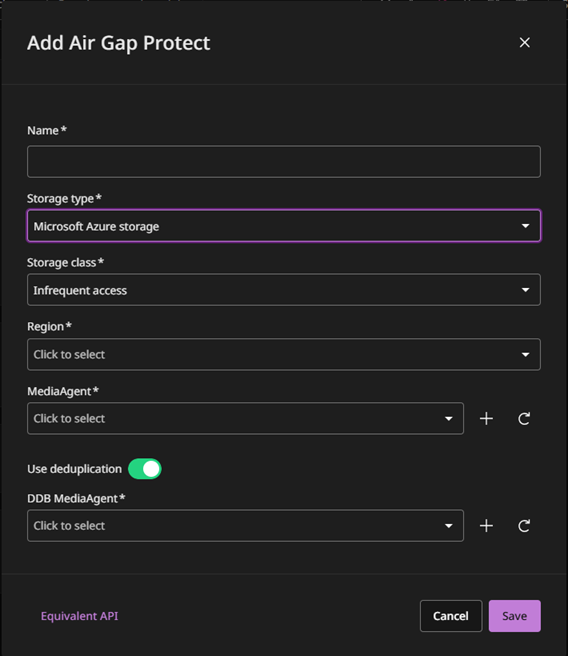Open the MediaAgent dropdown

click(x=246, y=418)
